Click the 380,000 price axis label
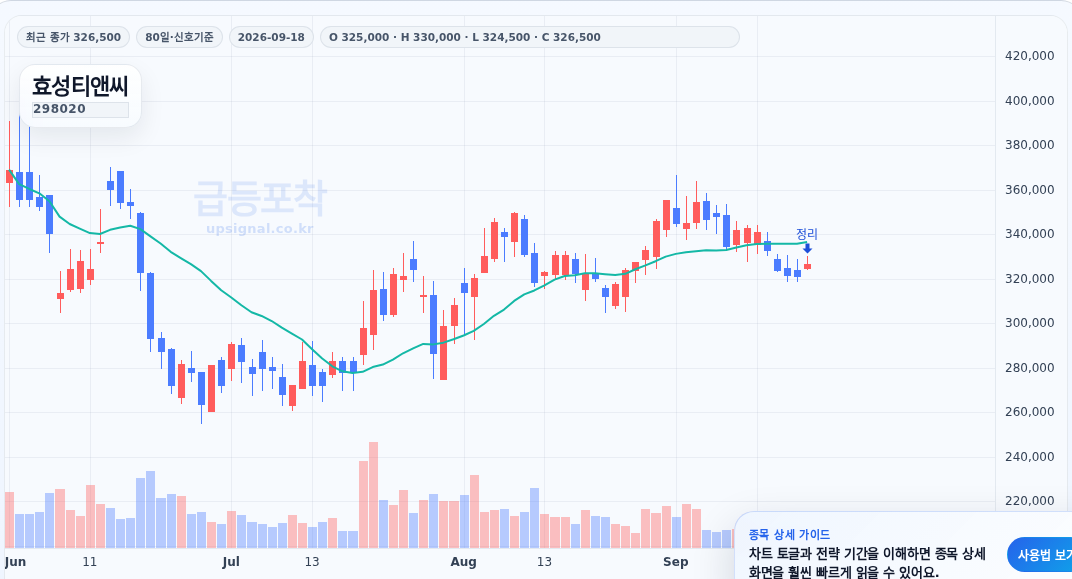 (1029, 145)
